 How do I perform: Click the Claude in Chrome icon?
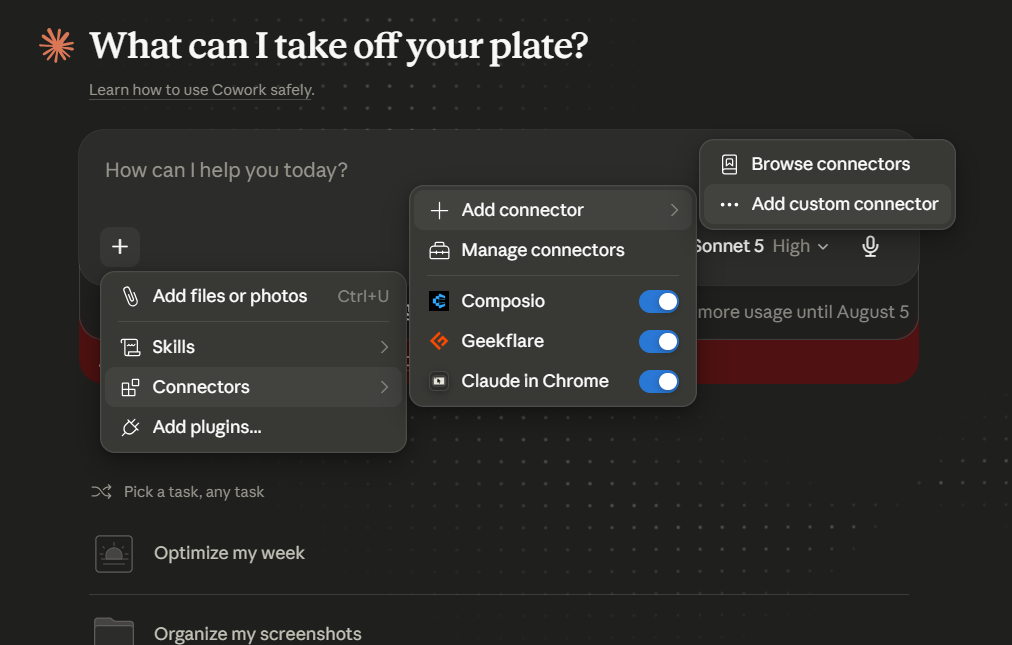(x=439, y=381)
